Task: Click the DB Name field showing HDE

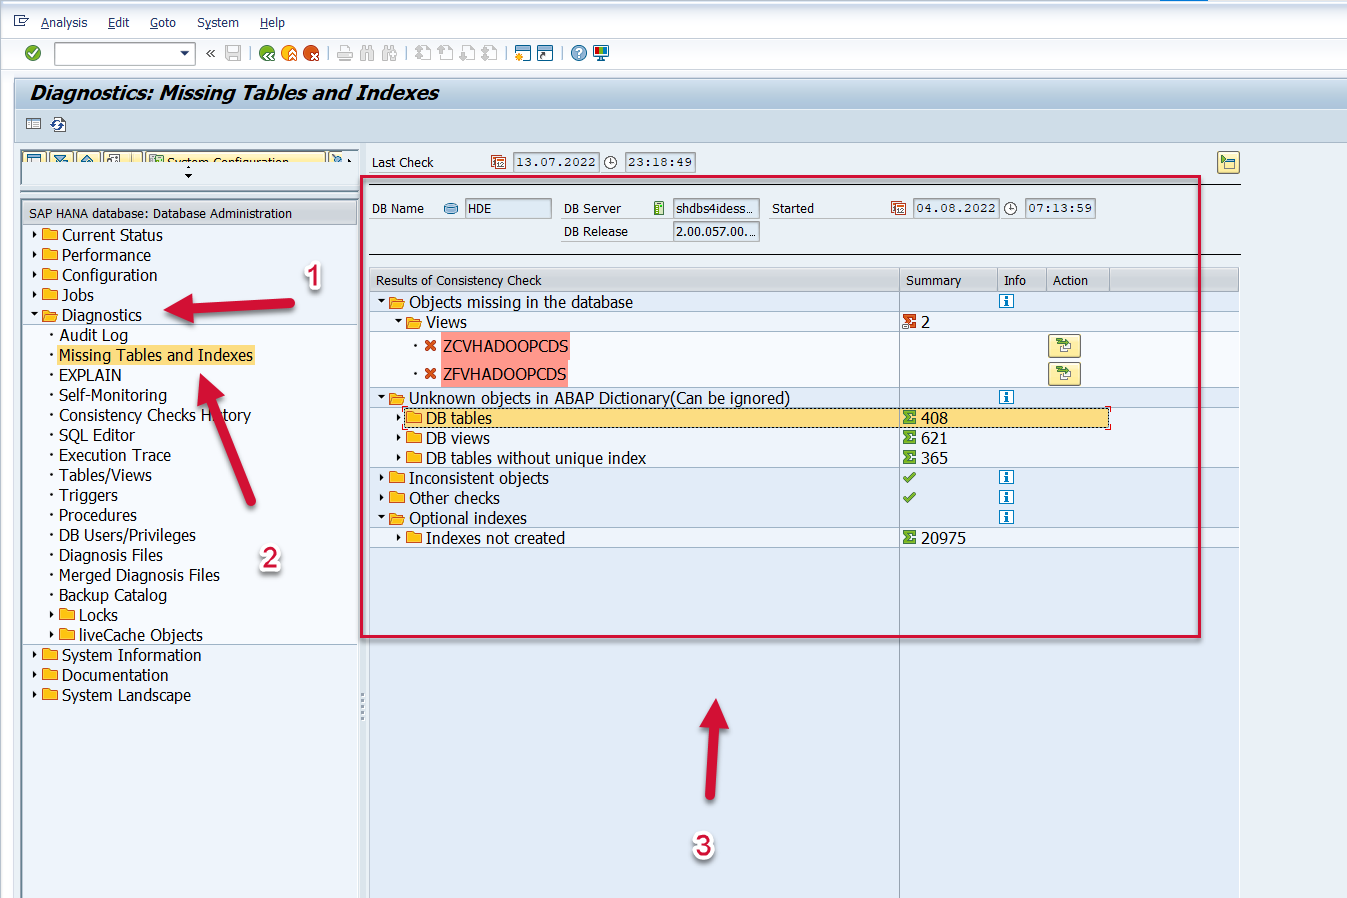Action: 507,208
